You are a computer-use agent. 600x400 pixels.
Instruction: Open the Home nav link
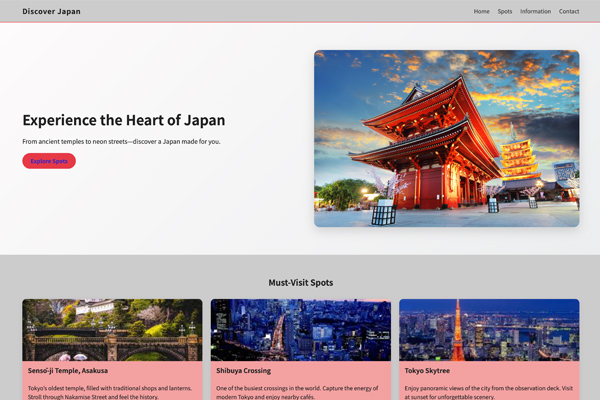pos(481,11)
